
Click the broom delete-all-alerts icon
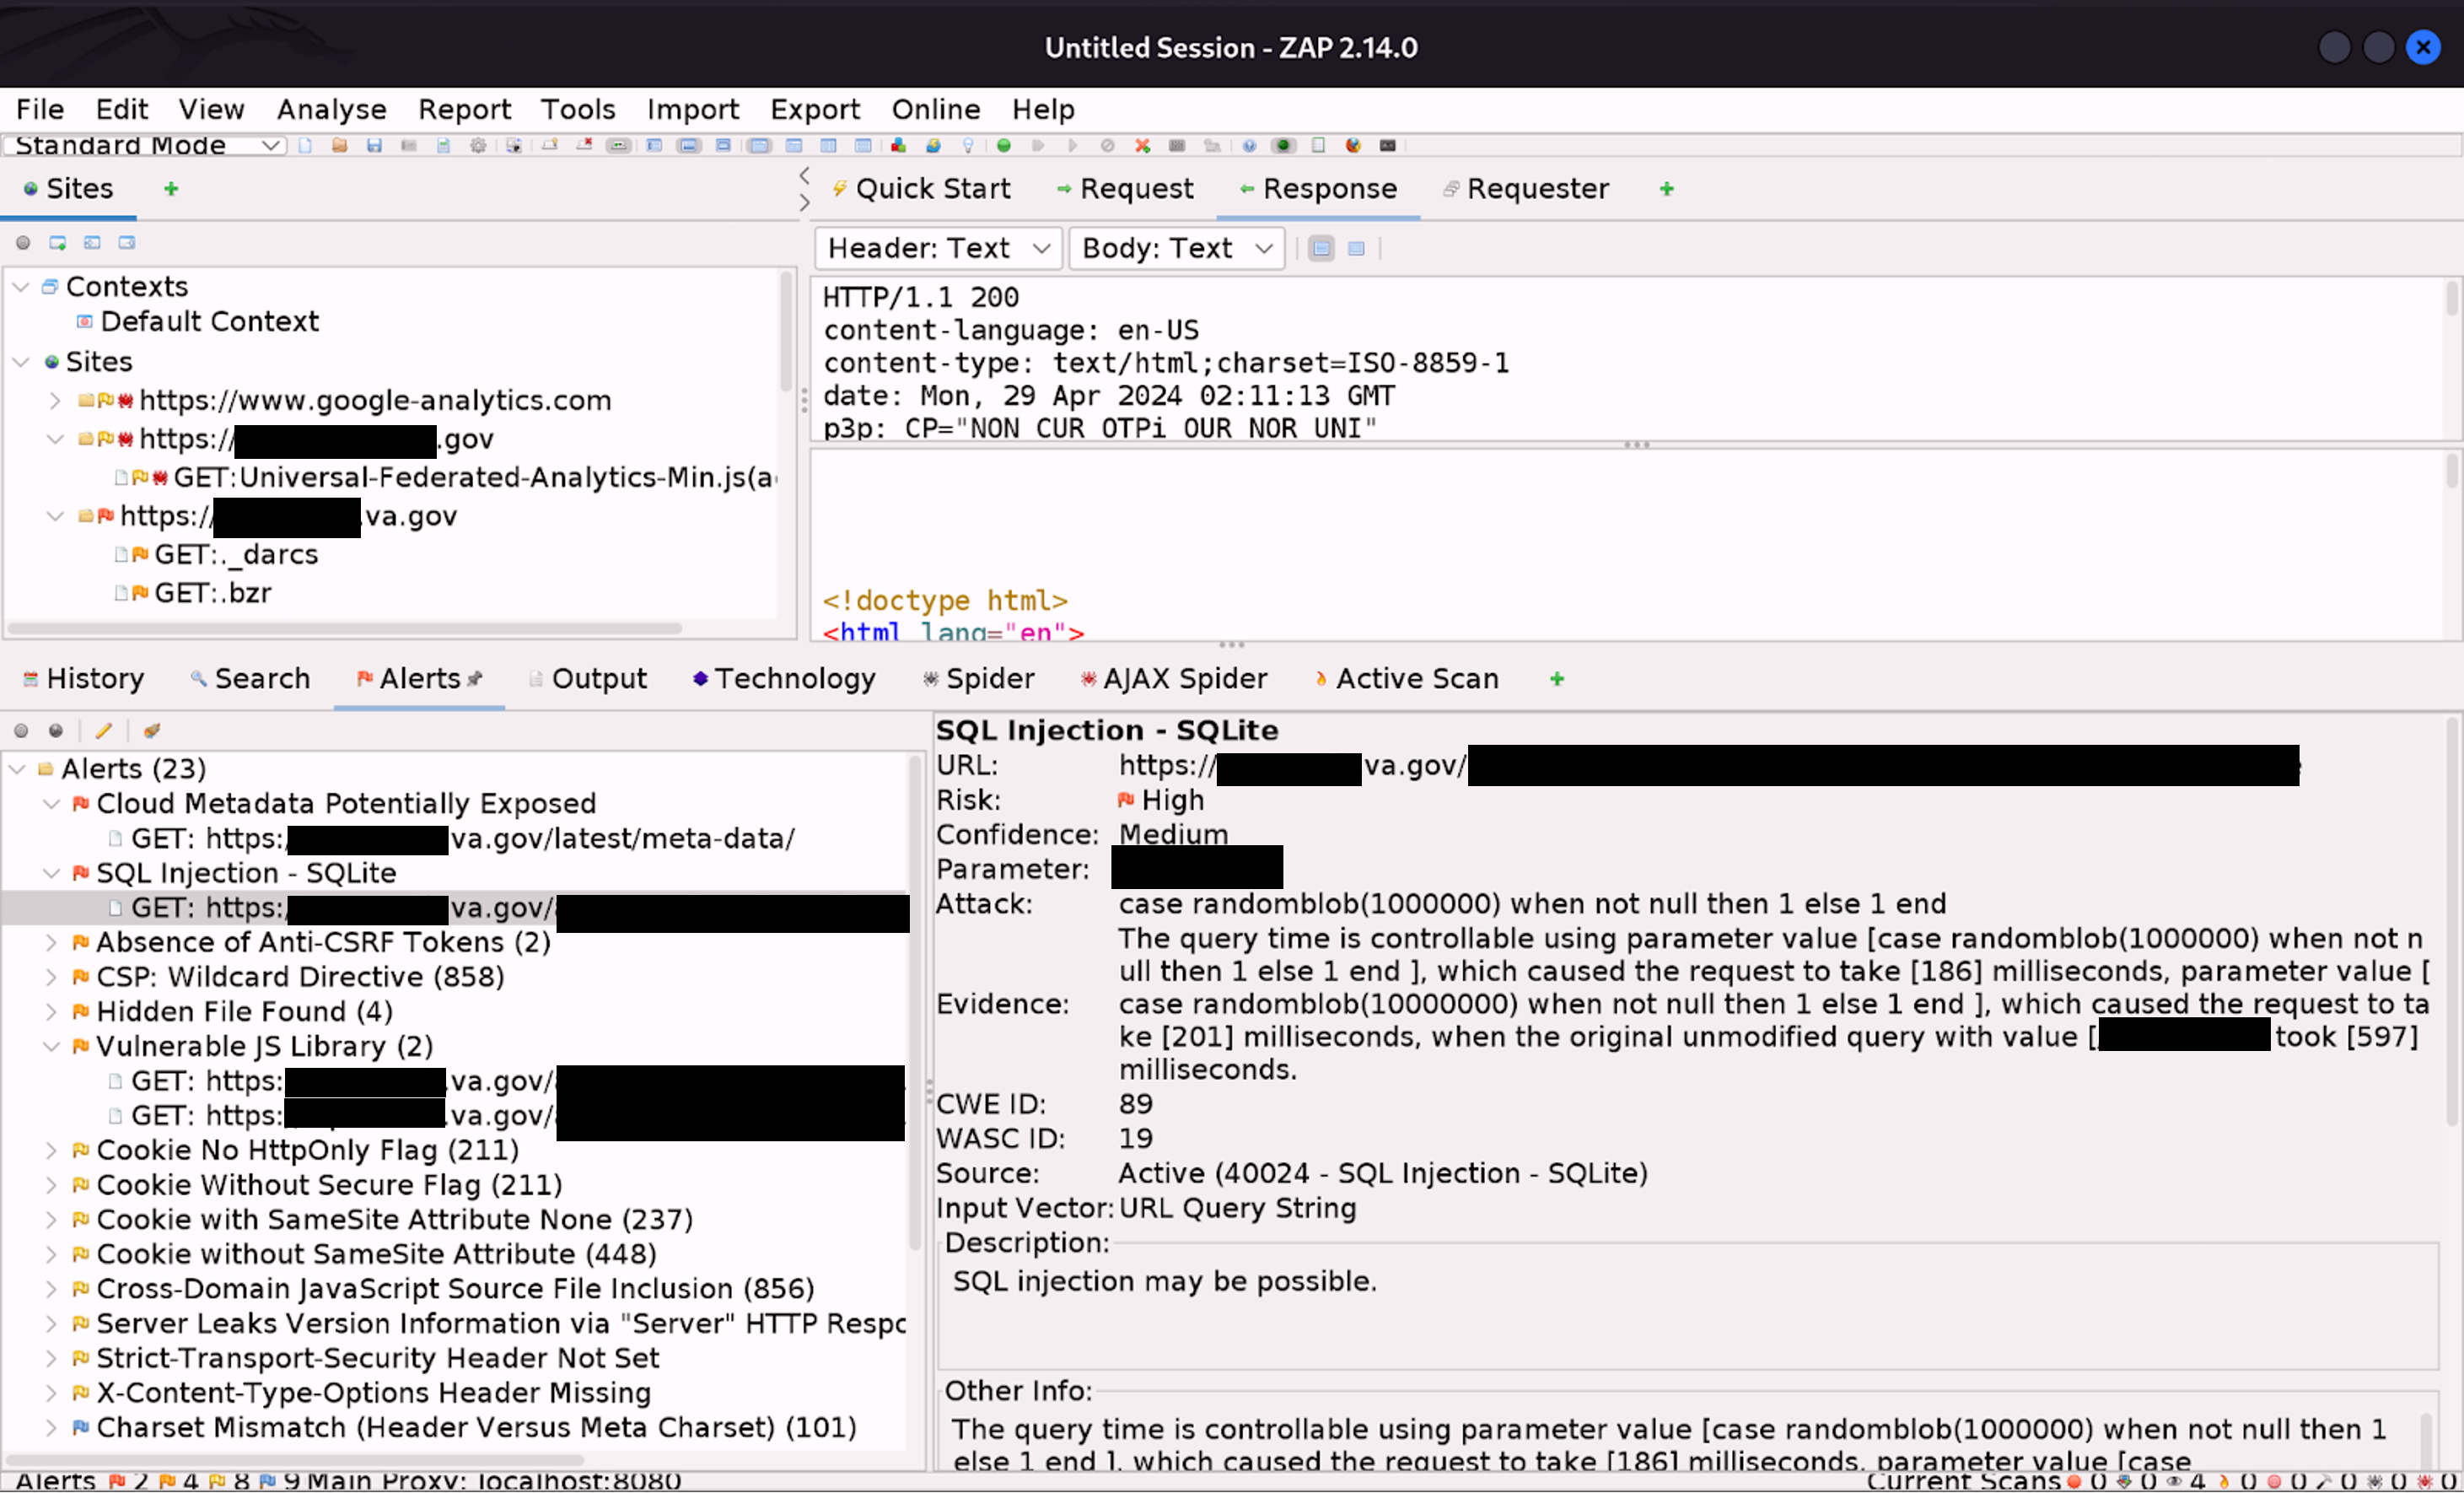pos(152,731)
